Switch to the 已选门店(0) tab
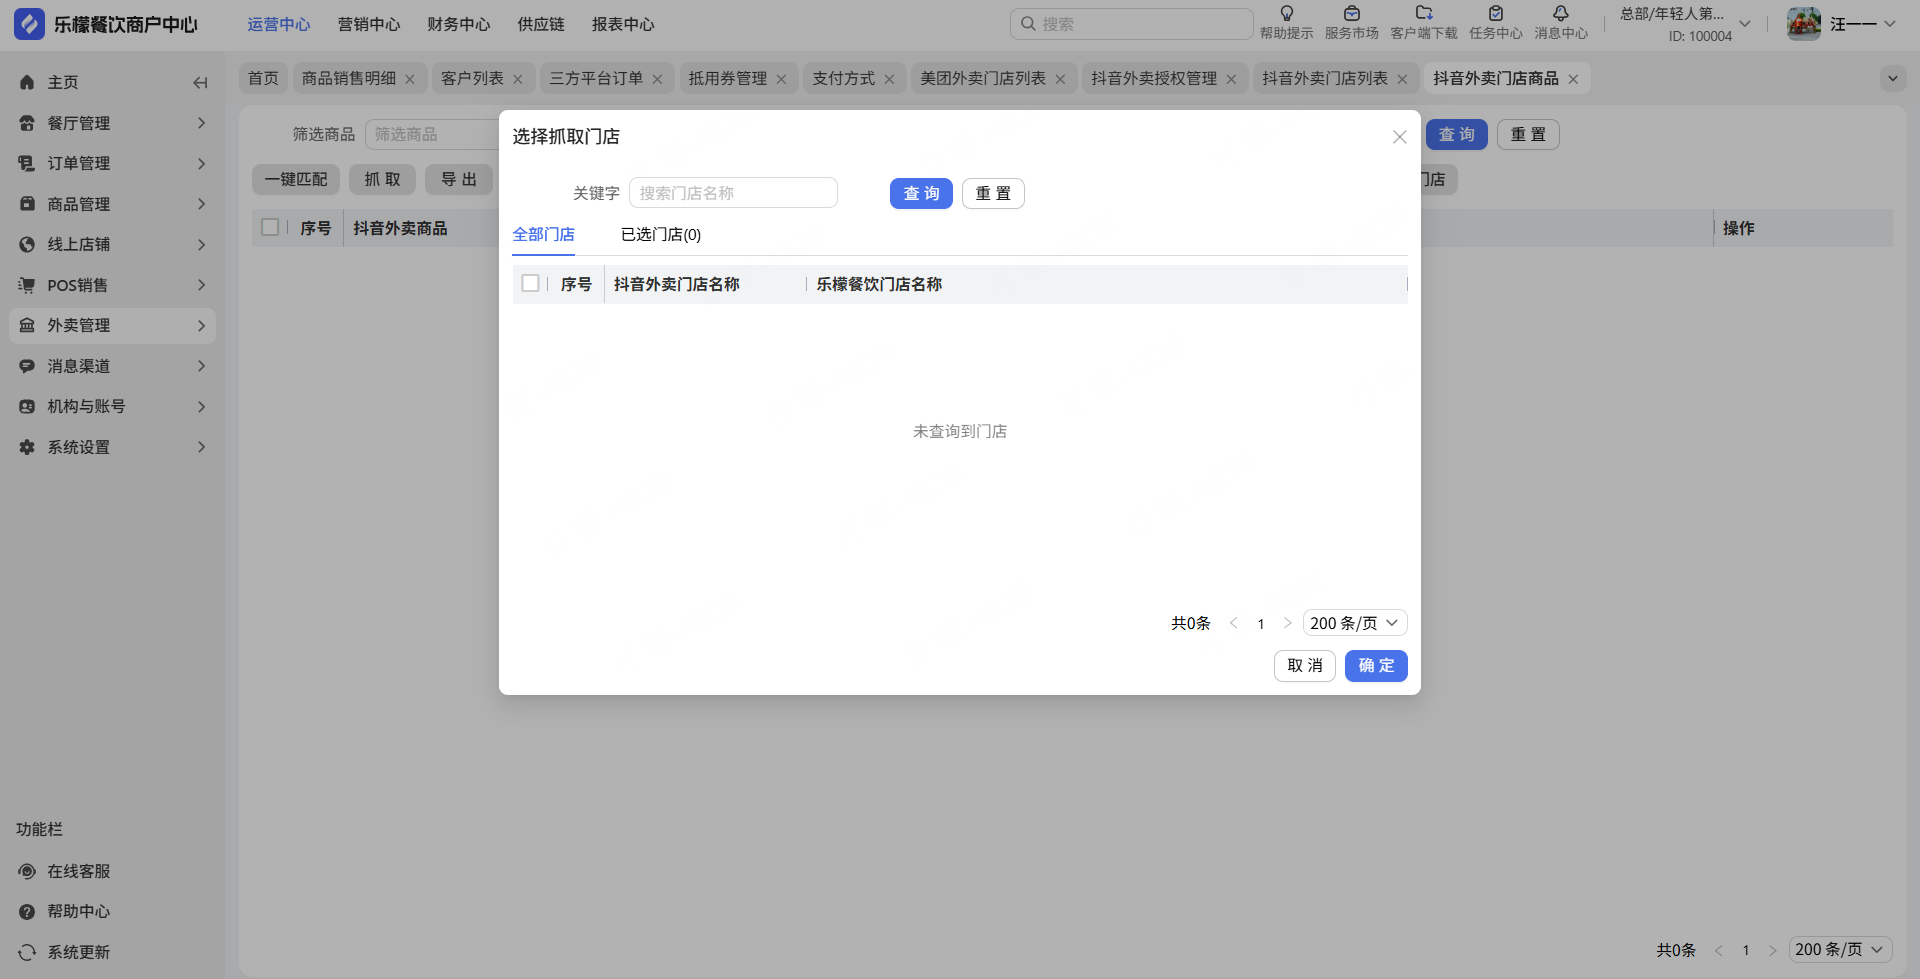 tap(660, 235)
